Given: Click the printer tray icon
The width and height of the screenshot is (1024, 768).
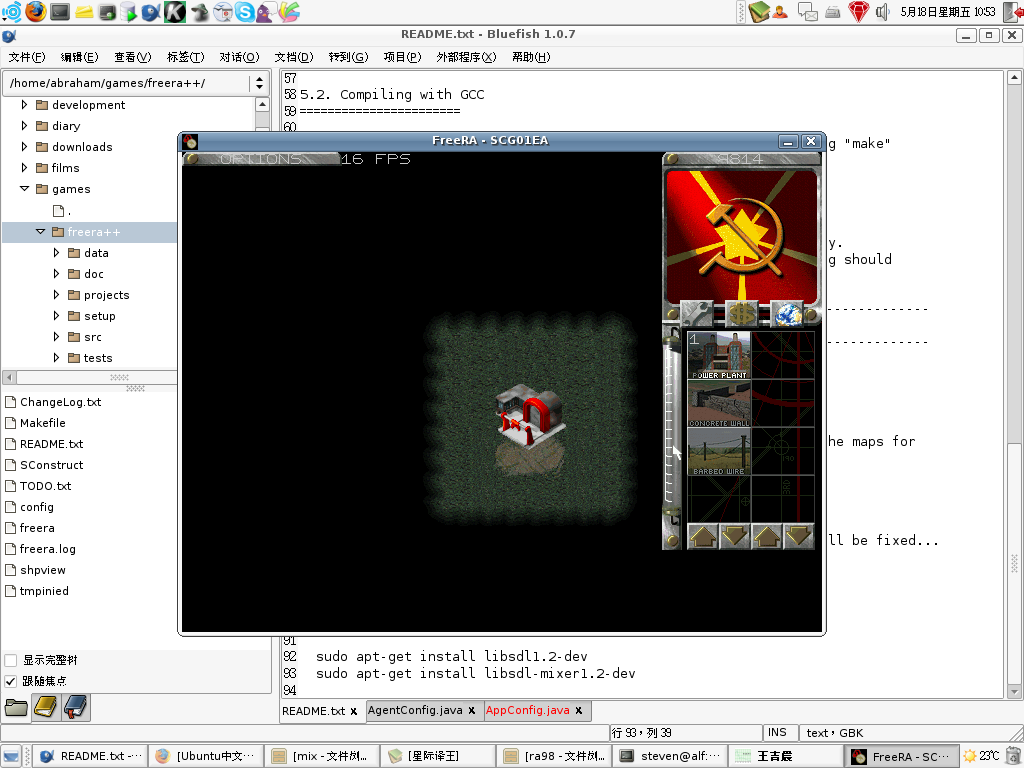Looking at the screenshot, I should pos(833,12).
